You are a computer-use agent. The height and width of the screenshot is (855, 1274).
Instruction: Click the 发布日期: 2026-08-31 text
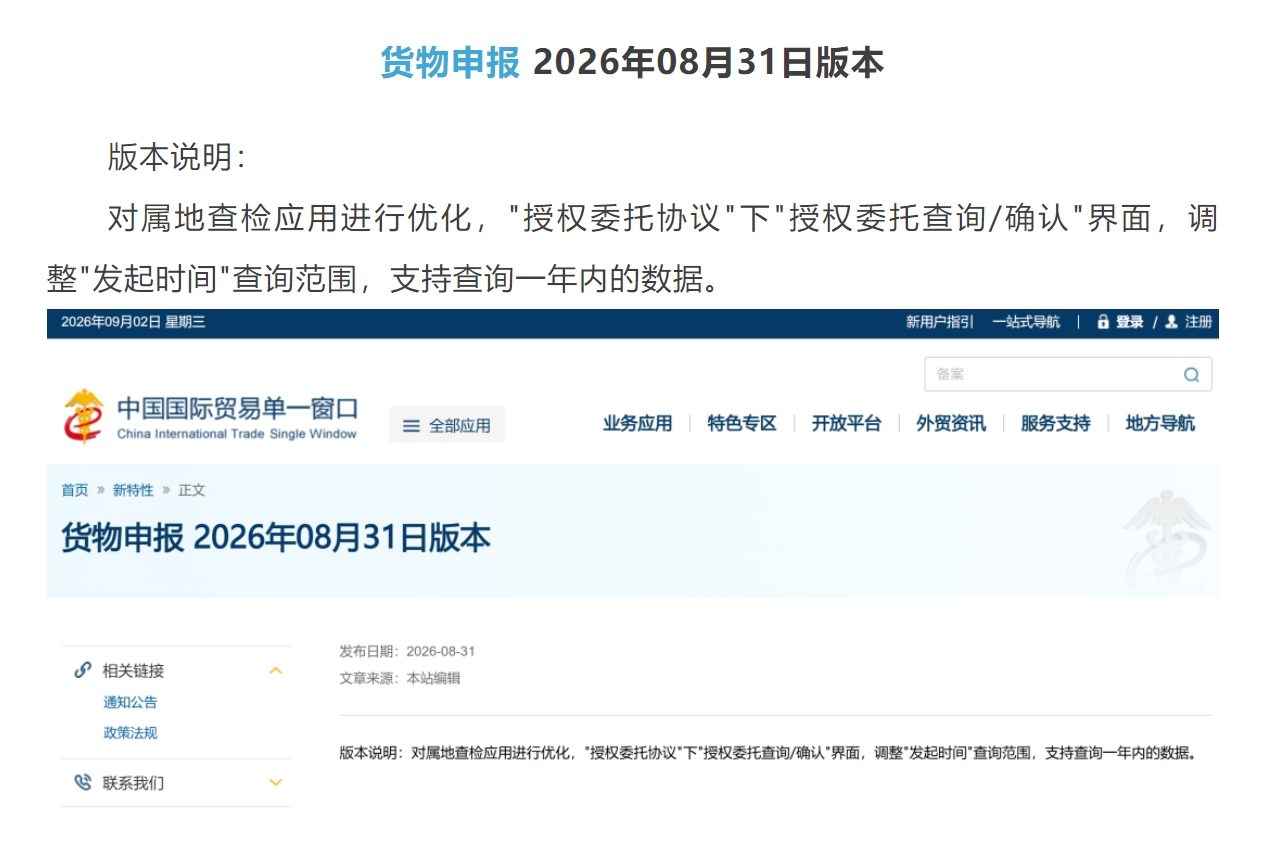click(x=407, y=651)
